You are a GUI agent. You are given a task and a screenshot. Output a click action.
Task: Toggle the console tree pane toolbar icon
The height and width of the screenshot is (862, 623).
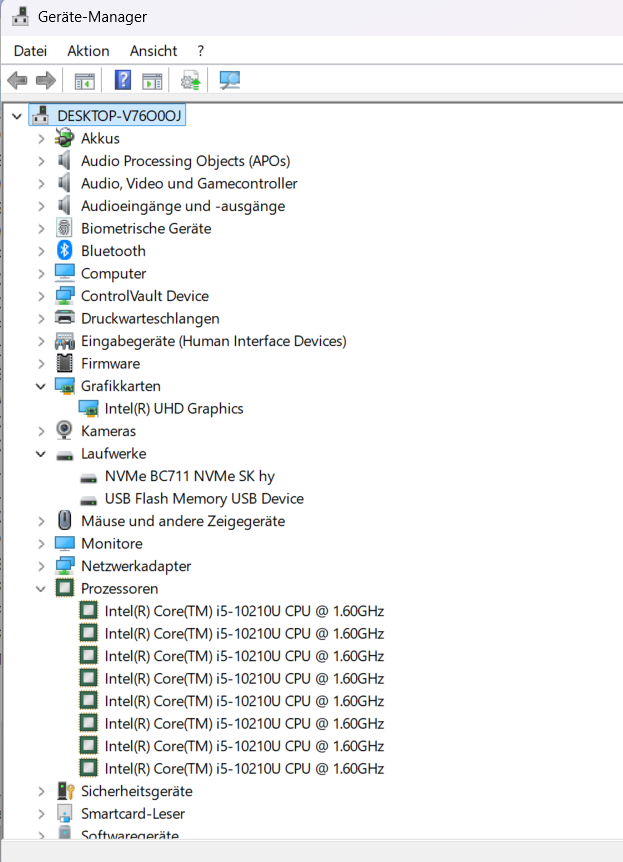point(85,81)
